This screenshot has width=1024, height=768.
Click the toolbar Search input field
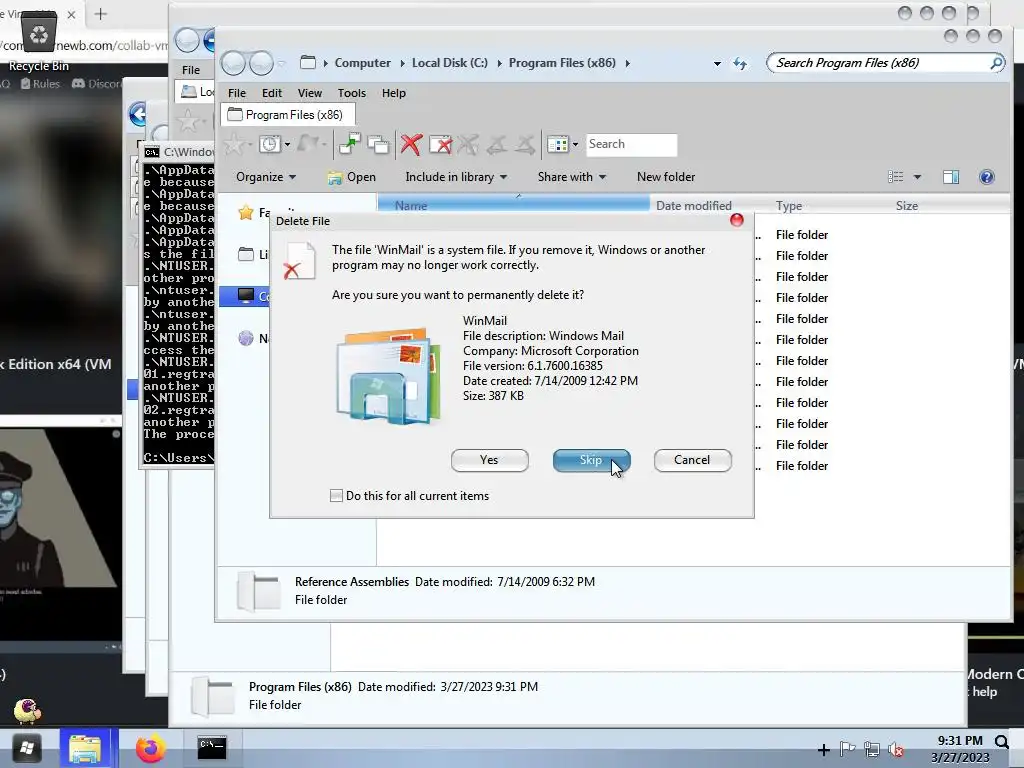pyautogui.click(x=632, y=144)
